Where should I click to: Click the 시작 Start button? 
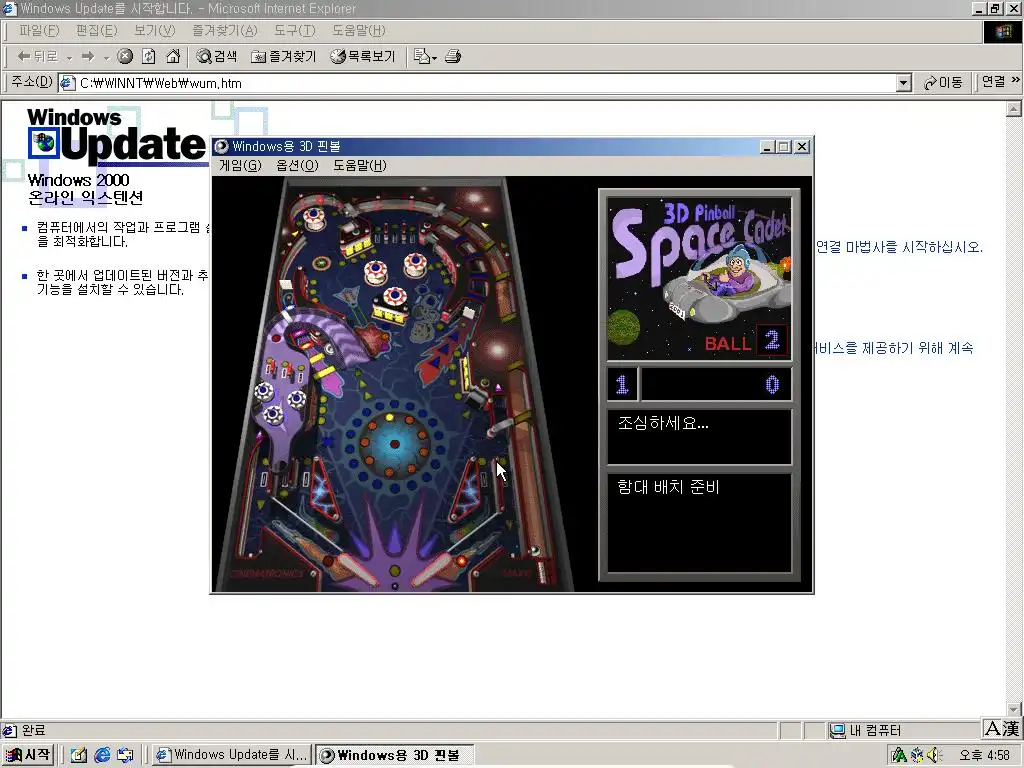coord(27,755)
